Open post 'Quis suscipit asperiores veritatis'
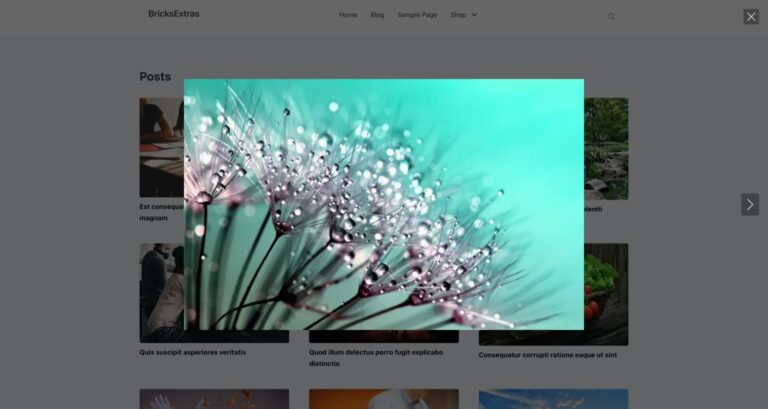 192,352
